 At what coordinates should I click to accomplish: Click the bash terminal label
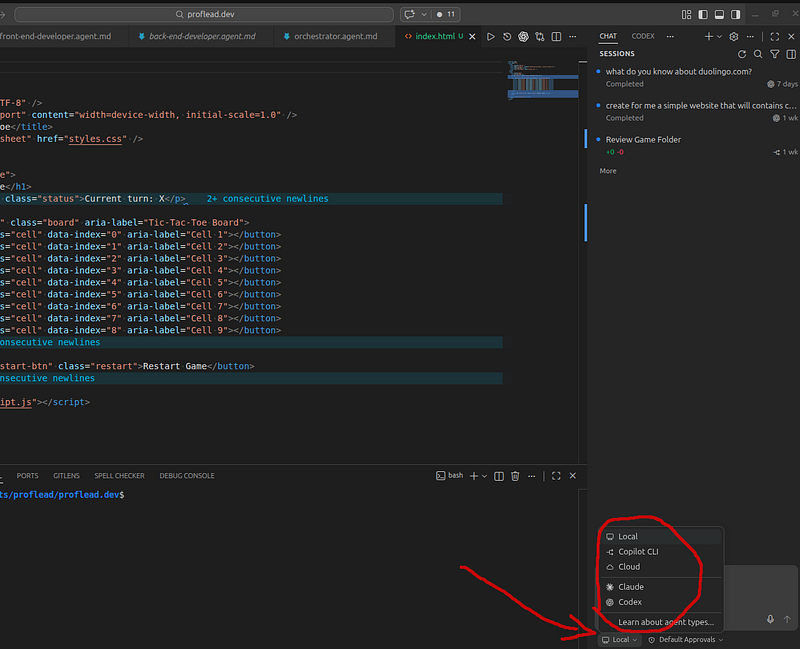click(449, 476)
